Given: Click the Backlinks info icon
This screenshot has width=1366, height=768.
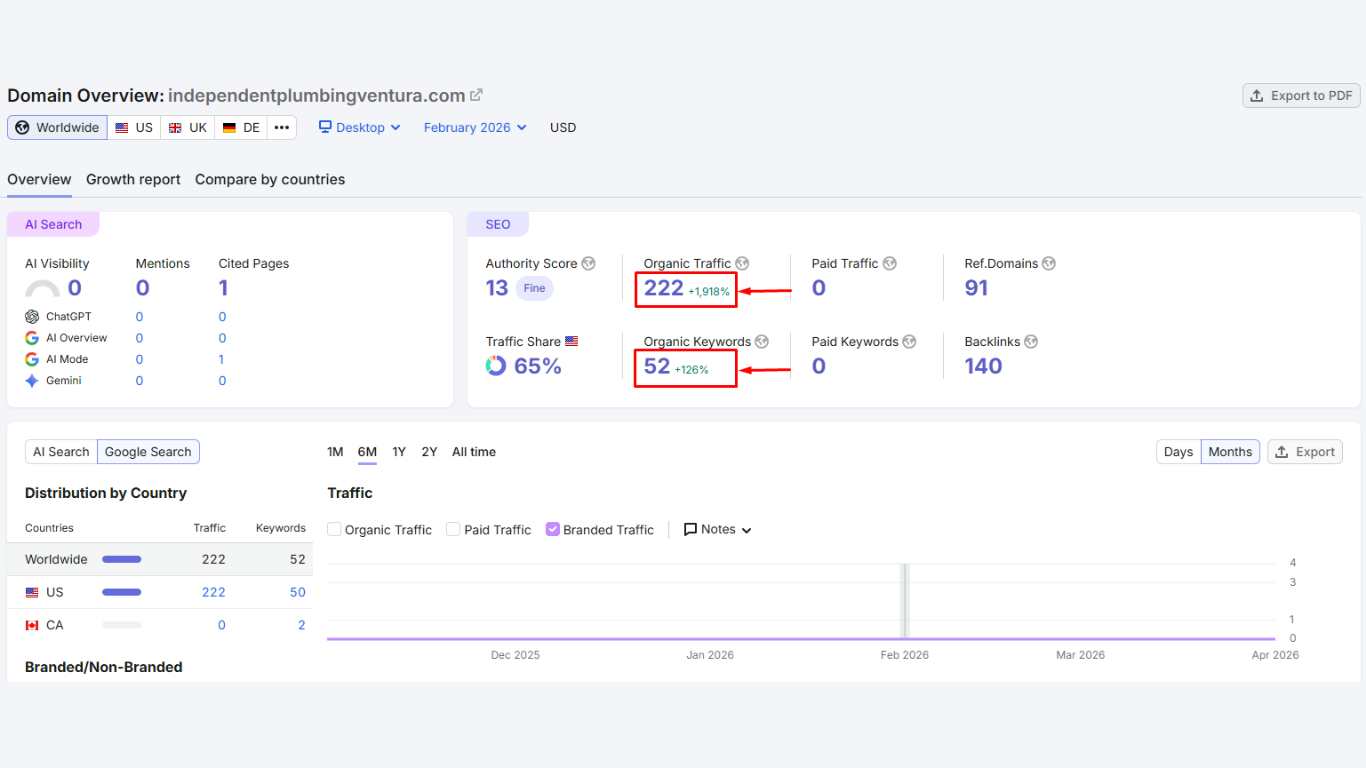Looking at the screenshot, I should 1031,342.
